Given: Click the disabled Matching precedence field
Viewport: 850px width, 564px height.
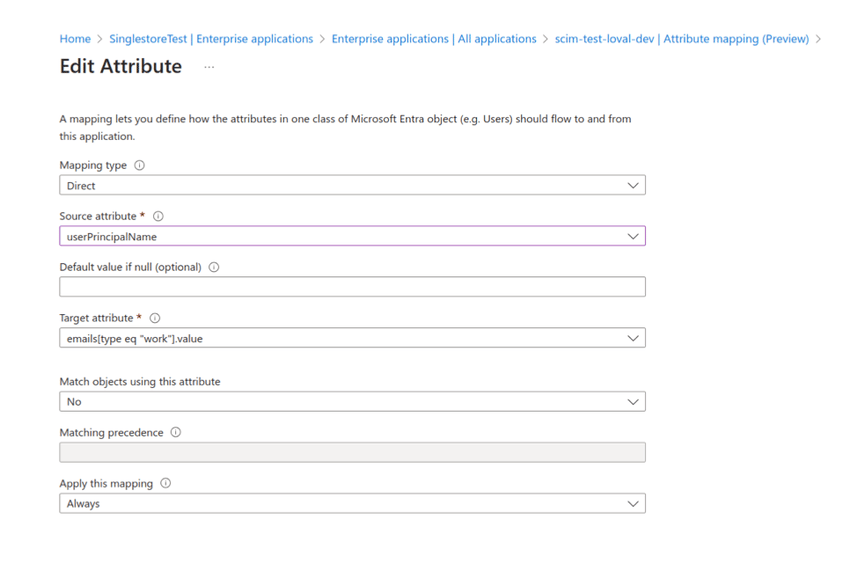Looking at the screenshot, I should point(352,452).
